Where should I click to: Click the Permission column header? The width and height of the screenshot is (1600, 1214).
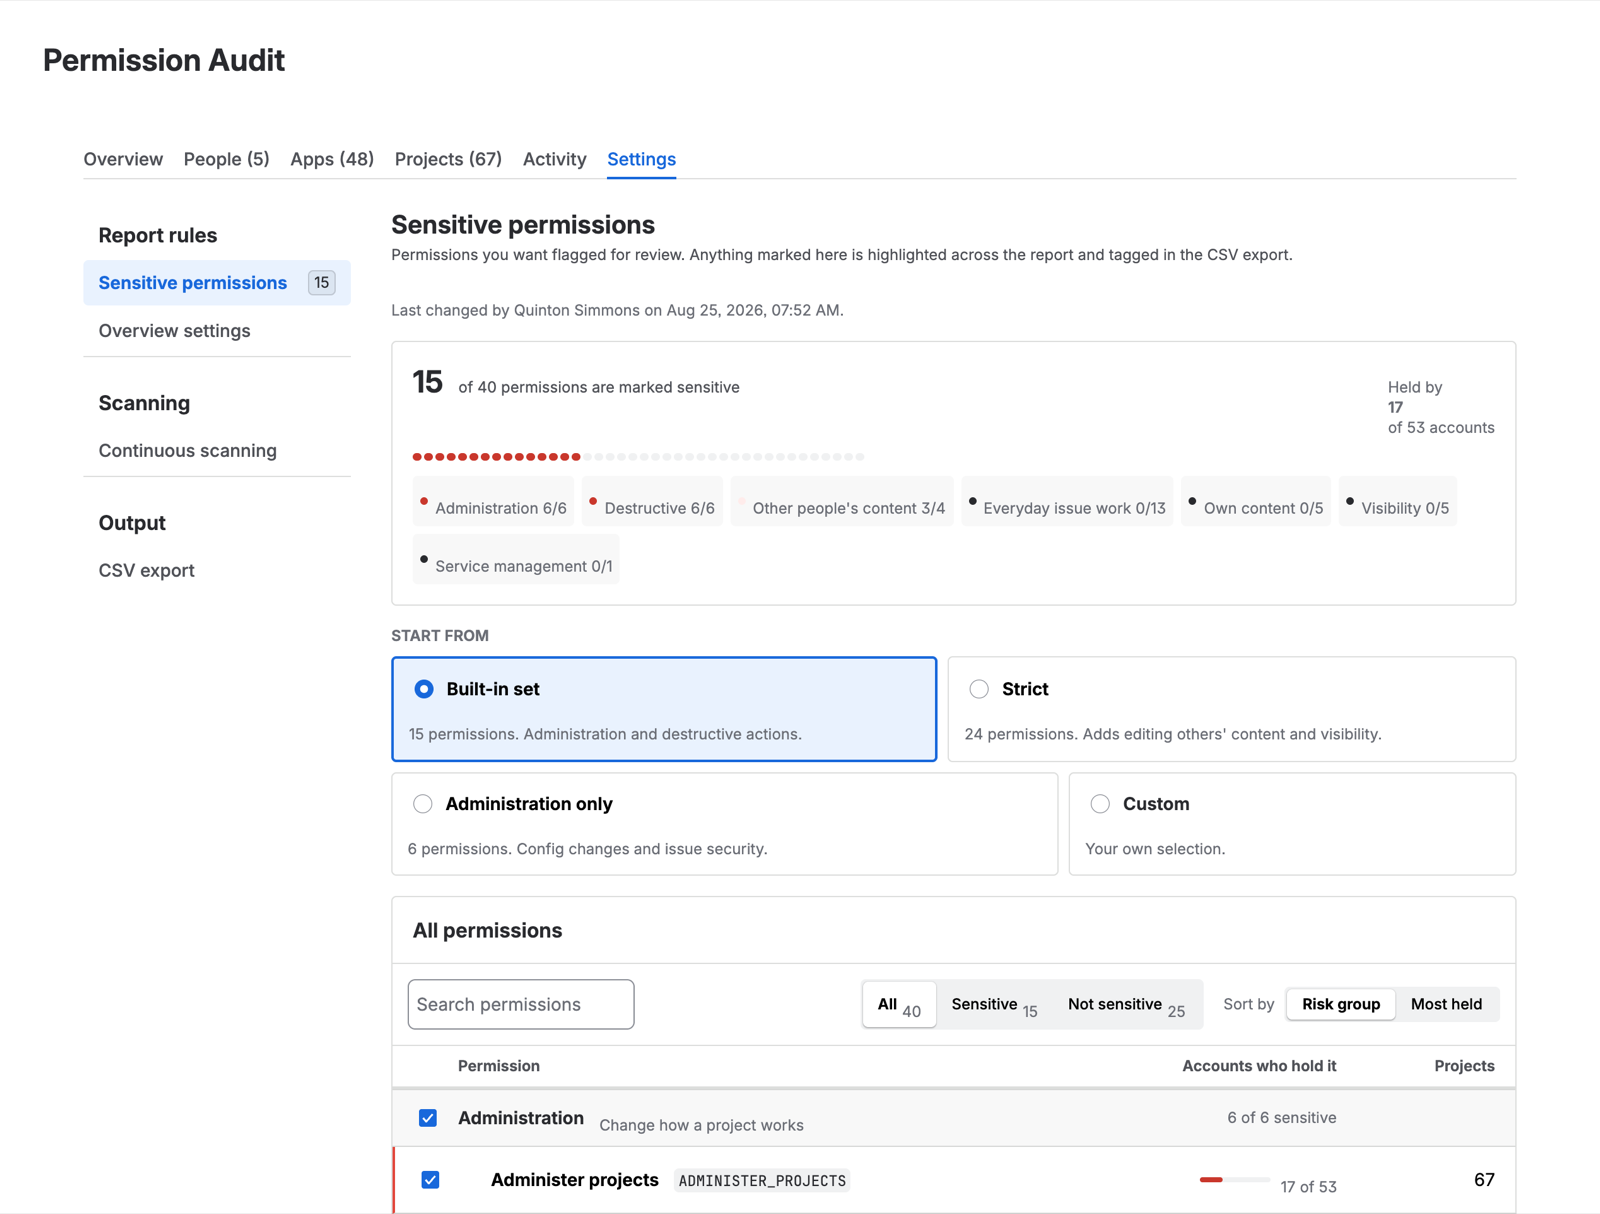click(x=499, y=1066)
